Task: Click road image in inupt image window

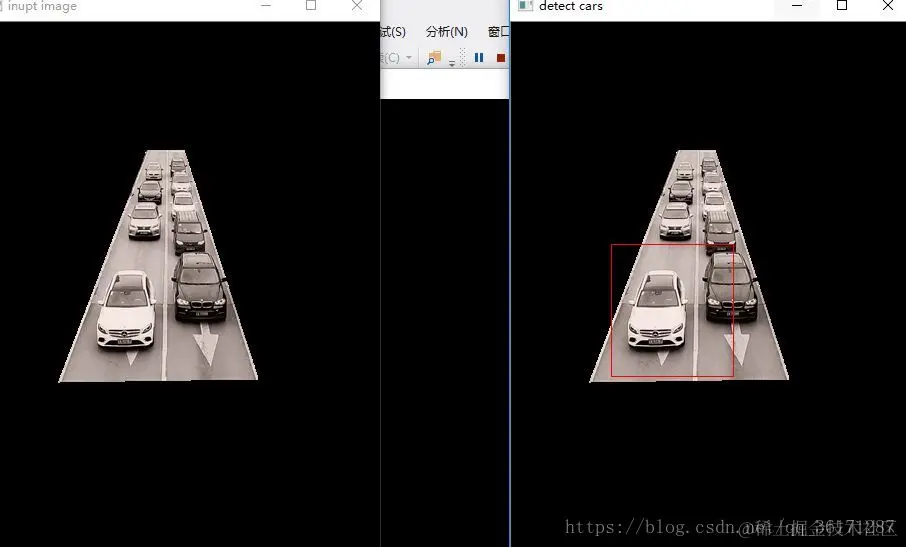Action: click(158, 266)
